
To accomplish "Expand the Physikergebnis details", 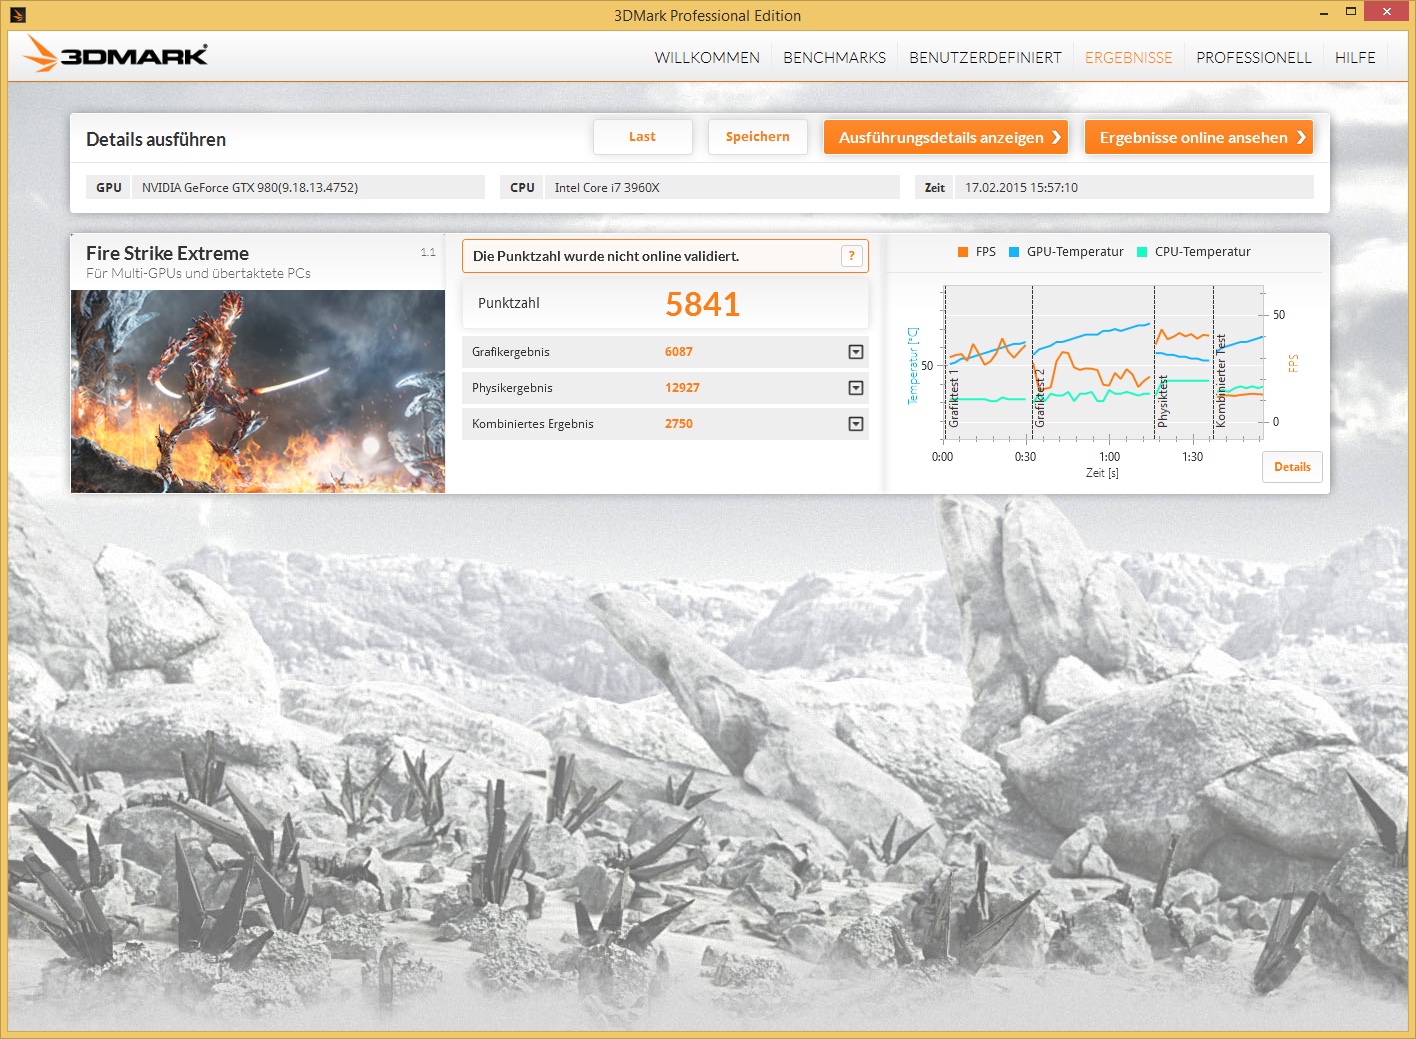I will (856, 388).
